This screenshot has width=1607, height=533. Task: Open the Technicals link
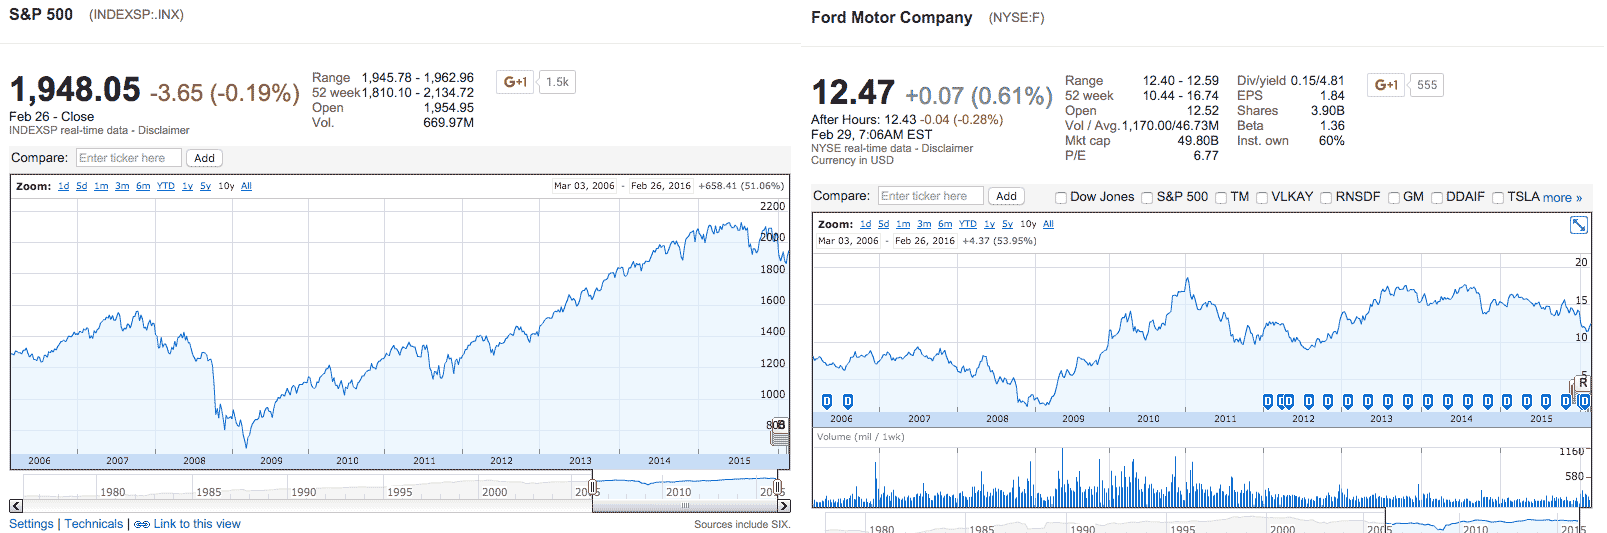coord(94,524)
